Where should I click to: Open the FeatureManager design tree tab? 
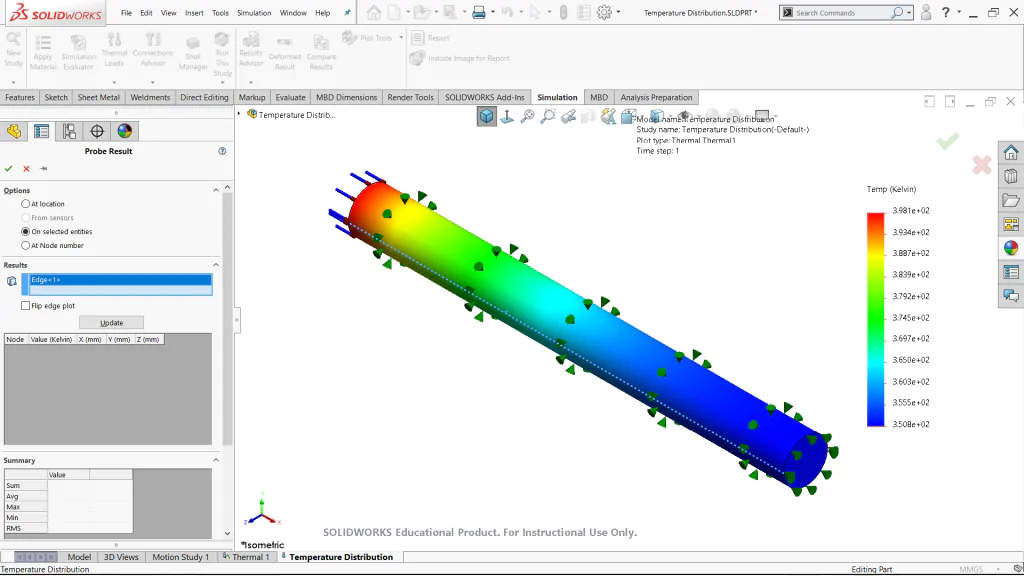pos(14,131)
